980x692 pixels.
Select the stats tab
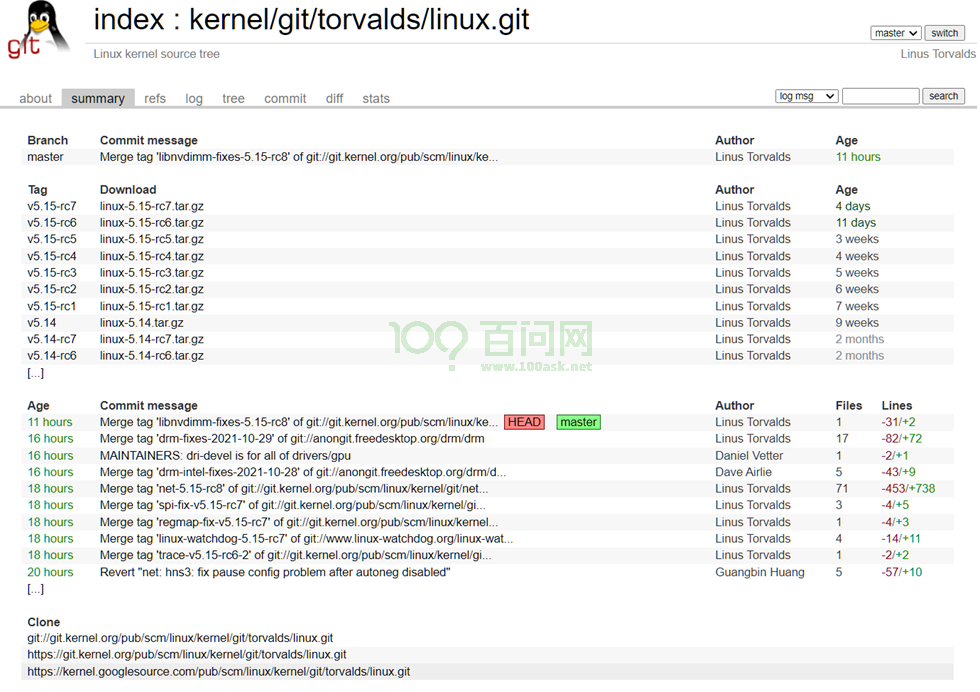376,98
